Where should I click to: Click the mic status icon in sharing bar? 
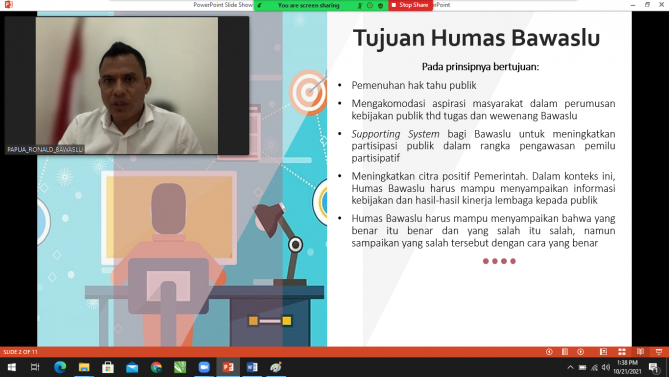tap(360, 6)
